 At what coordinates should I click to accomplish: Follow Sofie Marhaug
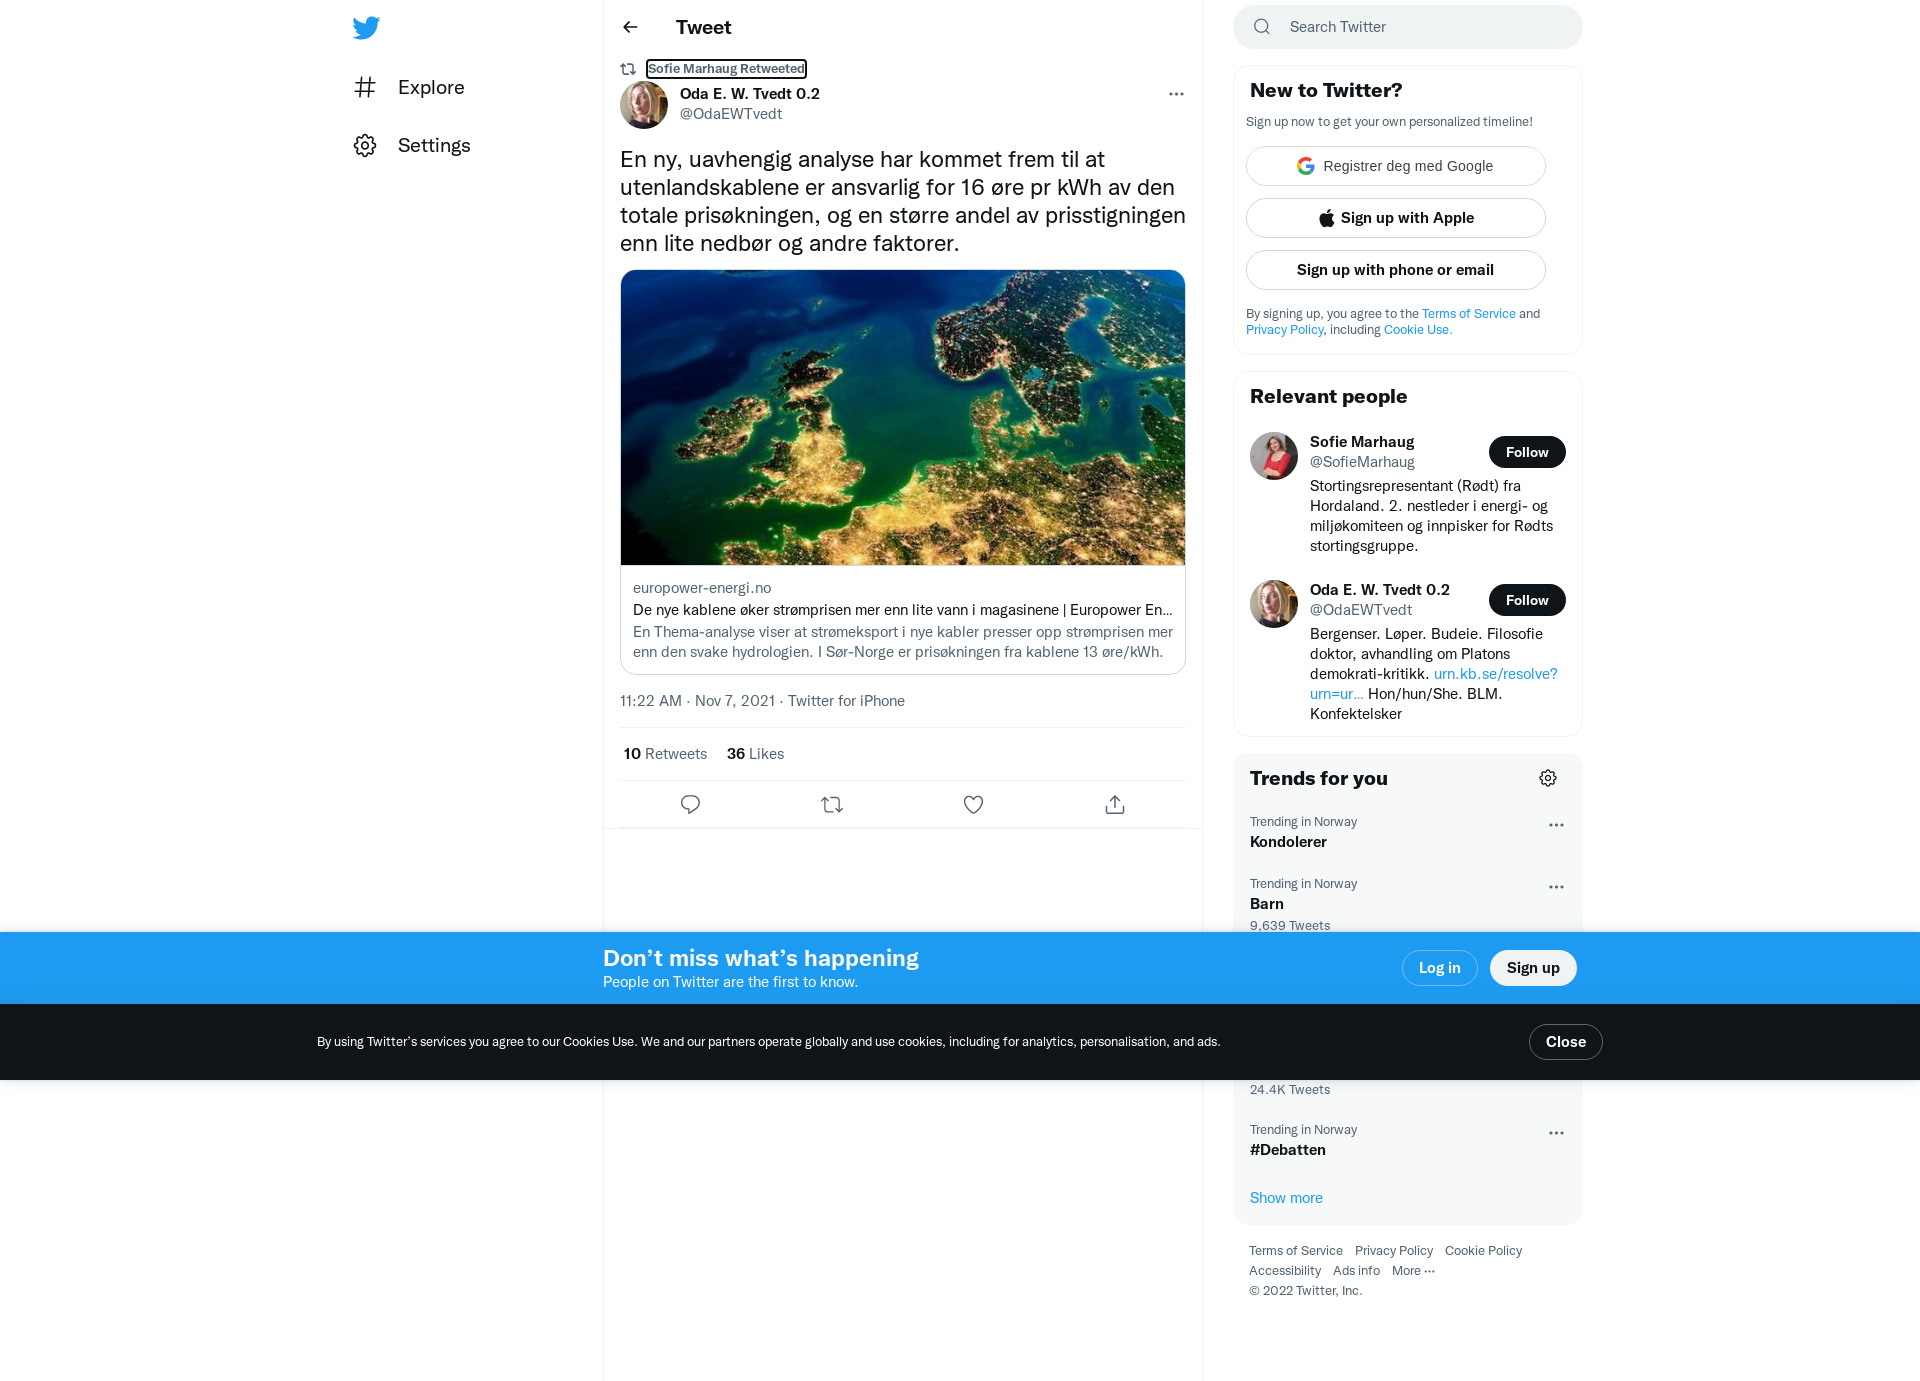1527,452
